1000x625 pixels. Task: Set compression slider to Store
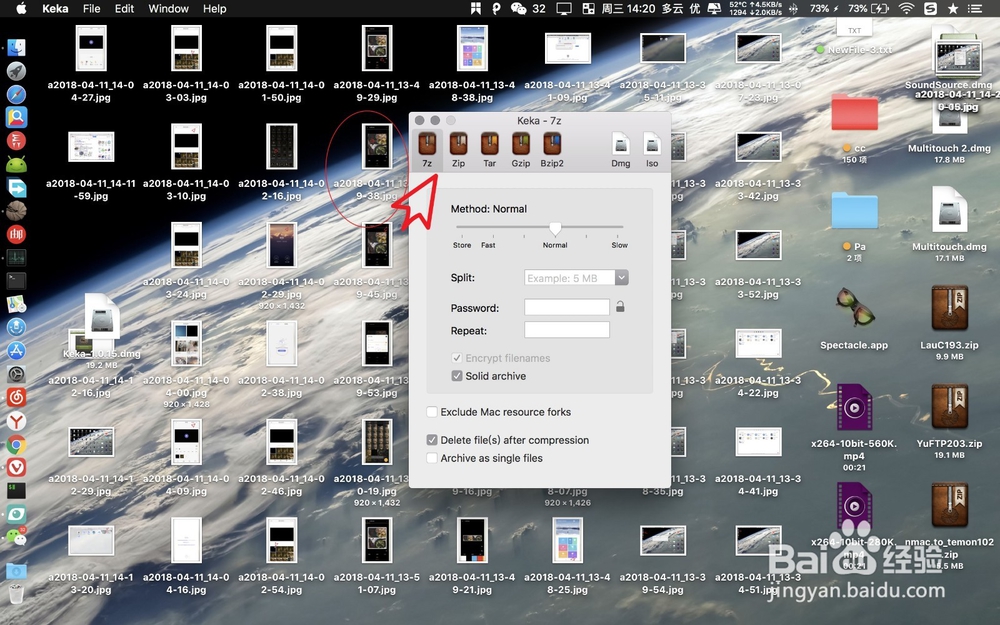pyautogui.click(x=462, y=228)
